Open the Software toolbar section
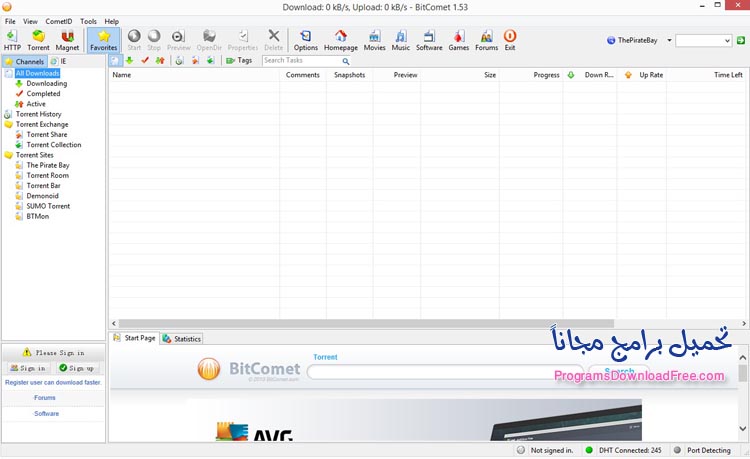This screenshot has width=750, height=459. pos(429,40)
